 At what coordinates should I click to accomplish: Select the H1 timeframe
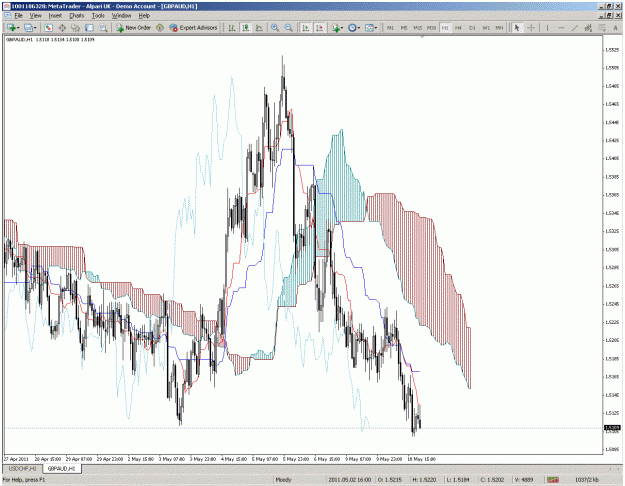[x=445, y=28]
